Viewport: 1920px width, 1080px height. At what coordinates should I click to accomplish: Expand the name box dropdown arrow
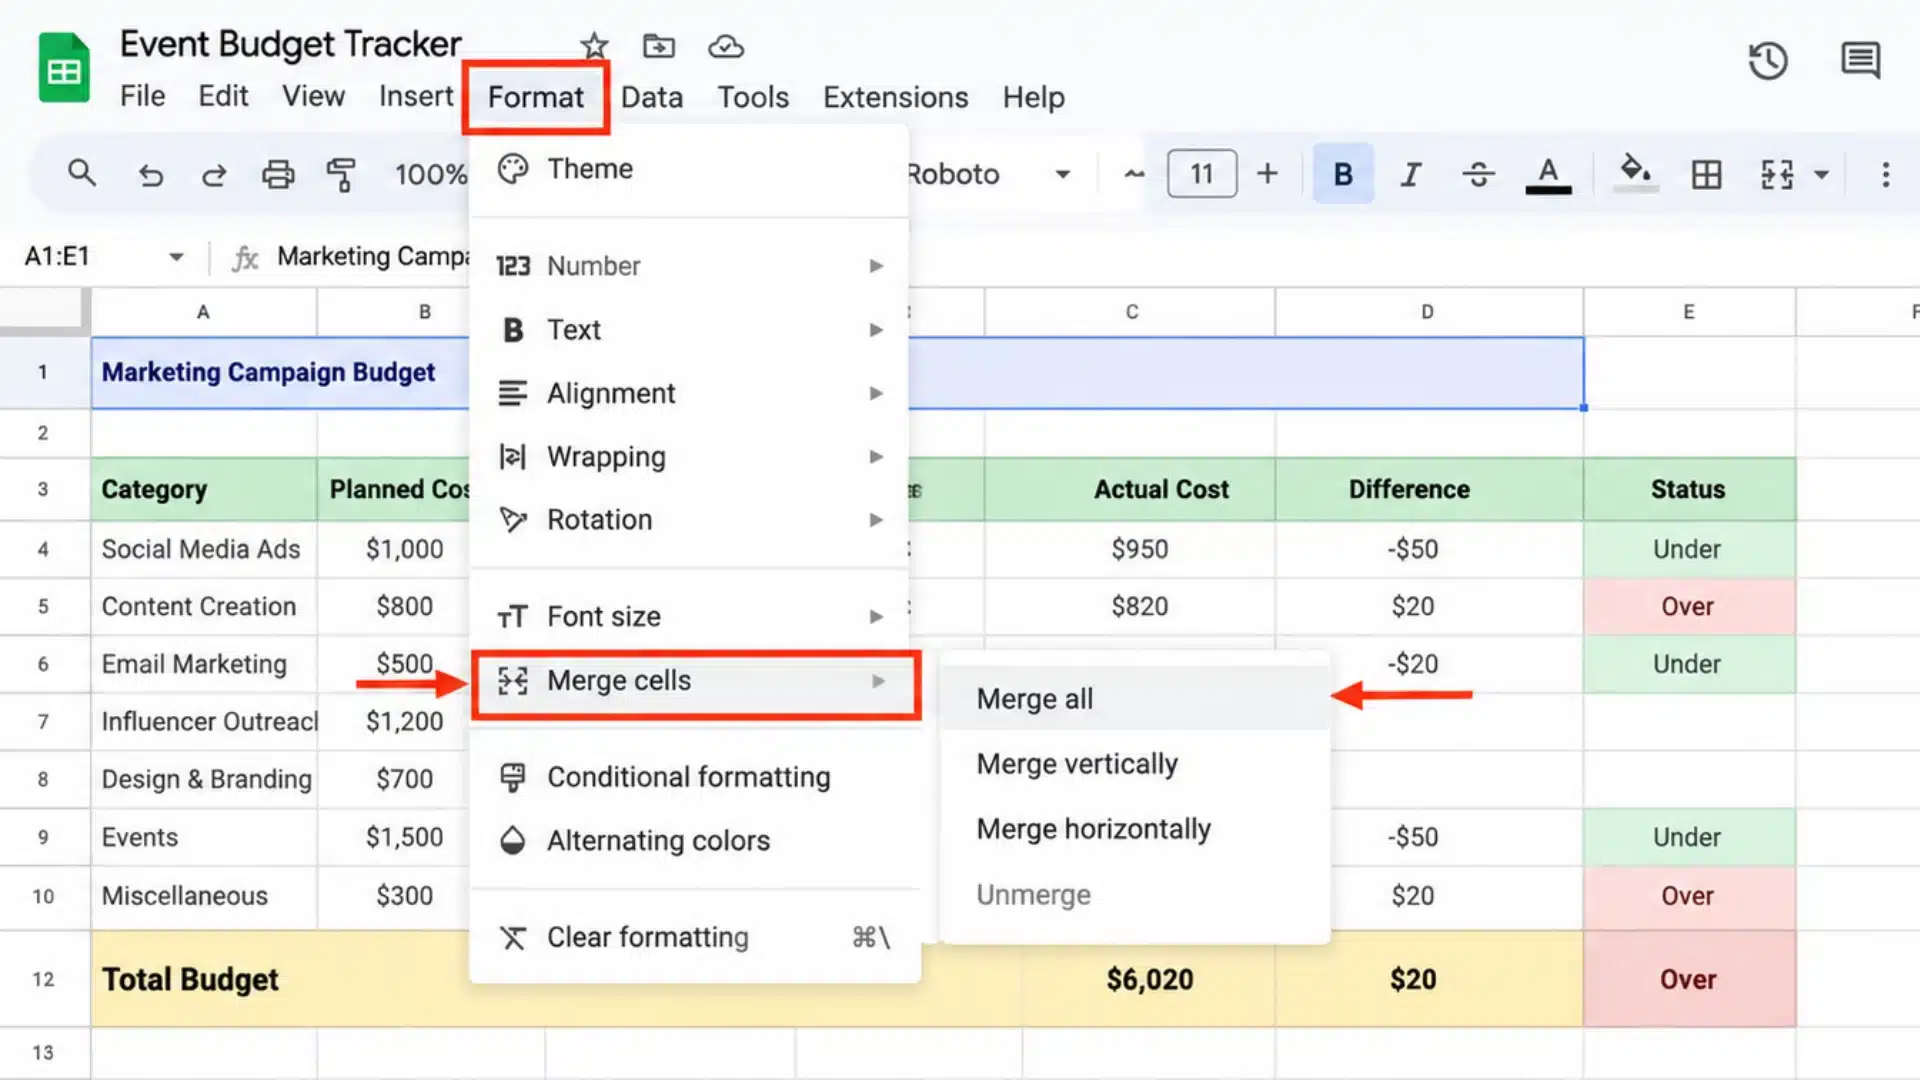pos(176,257)
